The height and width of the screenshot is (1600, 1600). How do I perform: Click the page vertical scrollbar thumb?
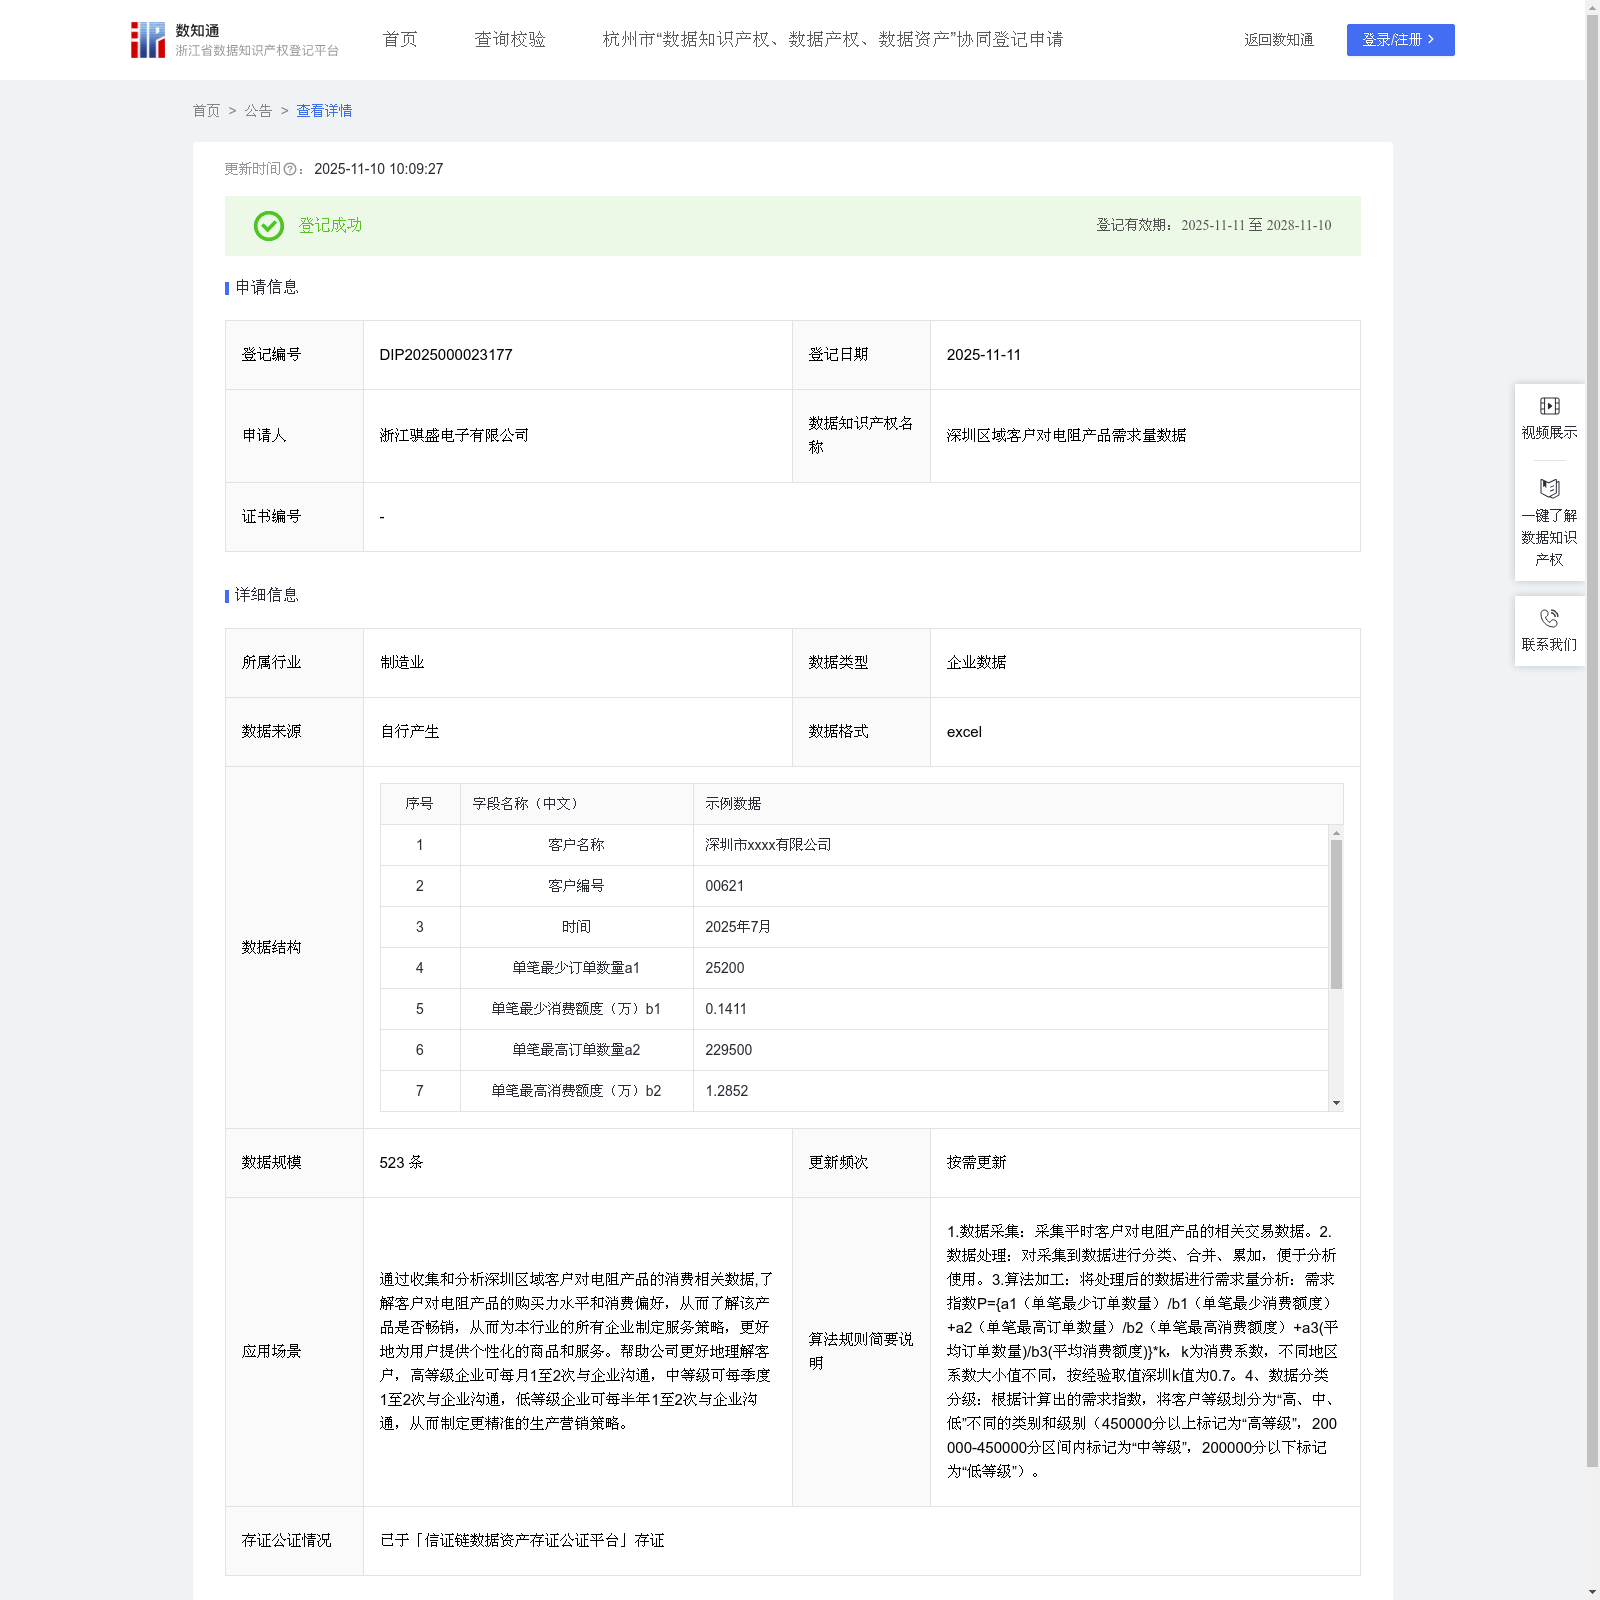coord(1592,740)
